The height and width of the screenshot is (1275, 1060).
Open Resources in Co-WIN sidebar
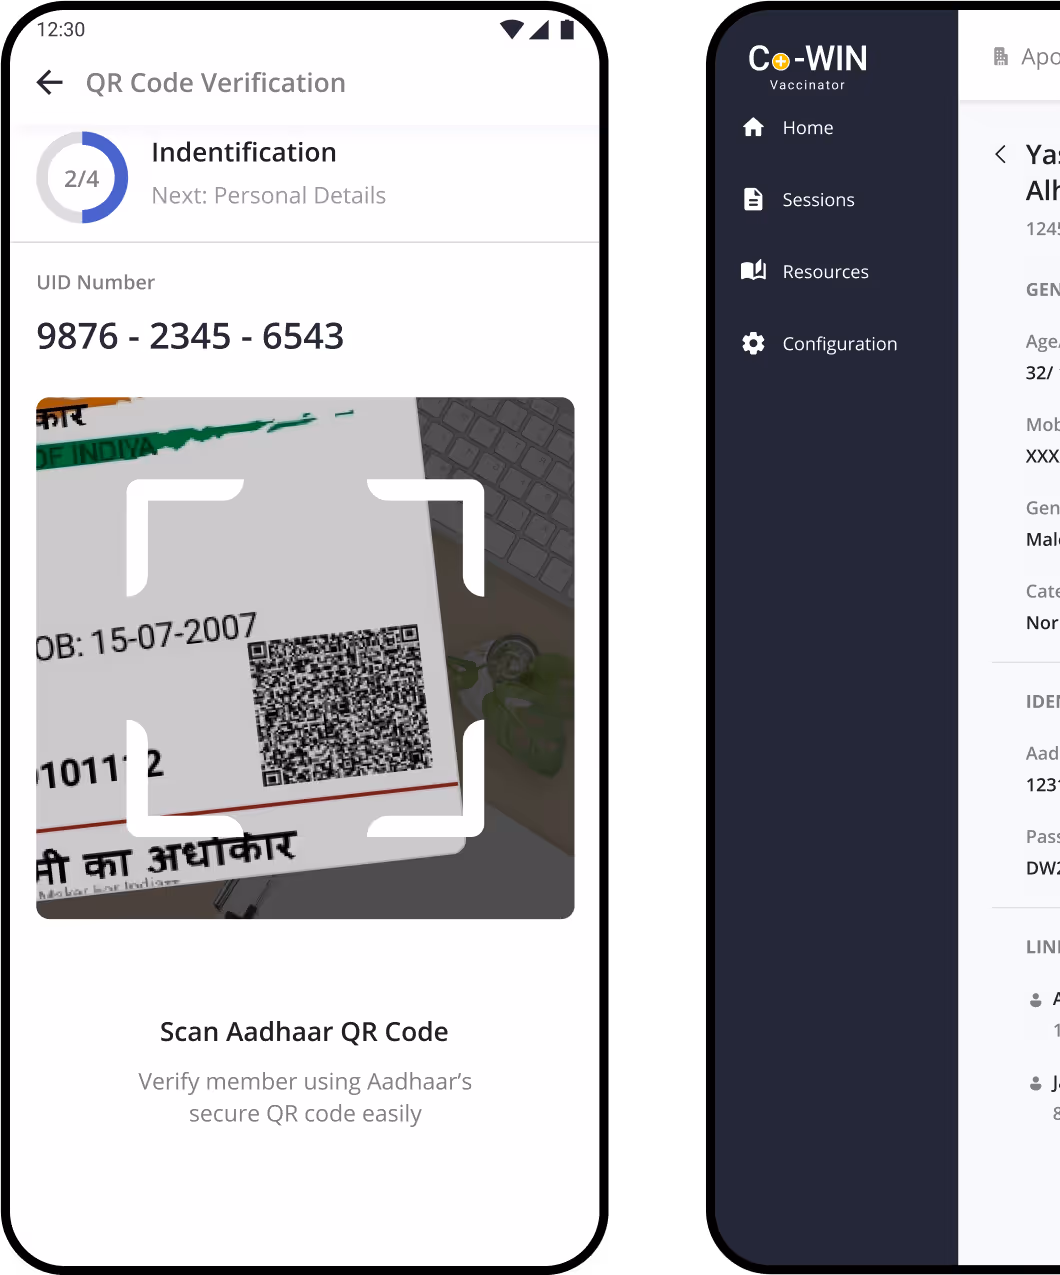pos(805,271)
